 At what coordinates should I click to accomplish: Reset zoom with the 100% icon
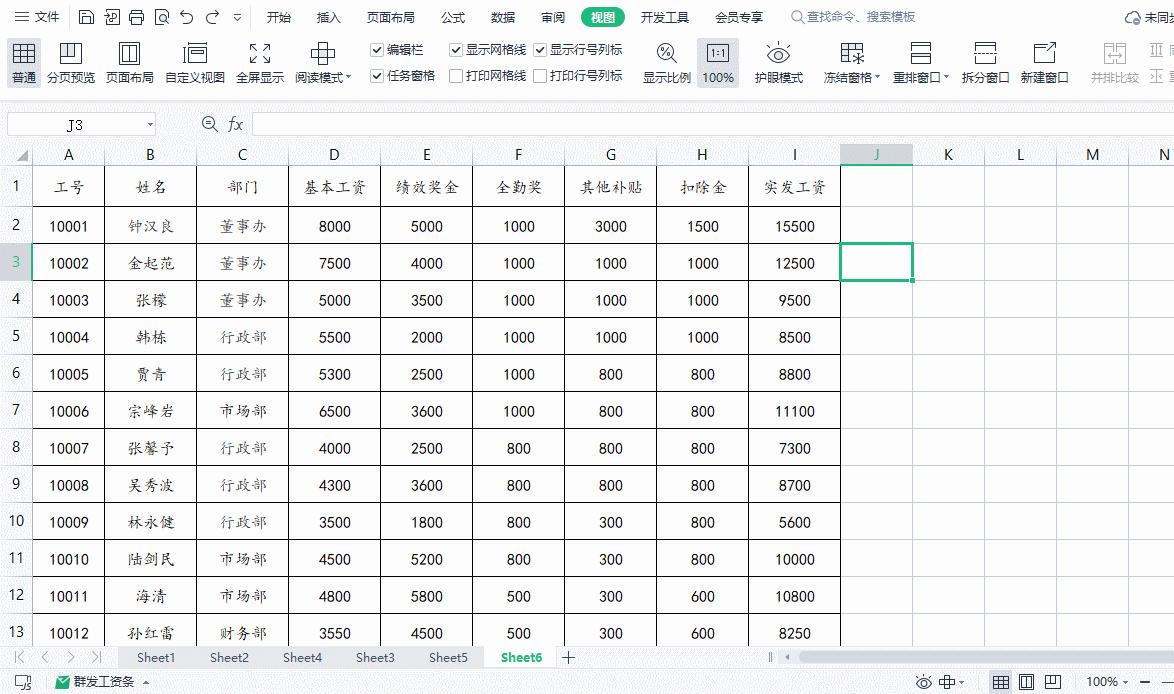(717, 62)
